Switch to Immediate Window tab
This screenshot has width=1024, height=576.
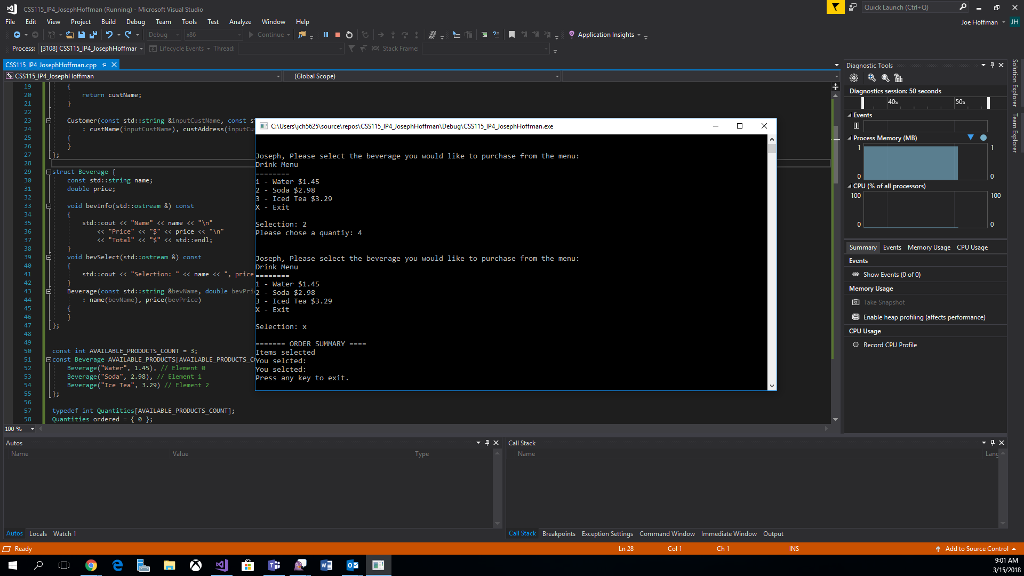[729, 534]
